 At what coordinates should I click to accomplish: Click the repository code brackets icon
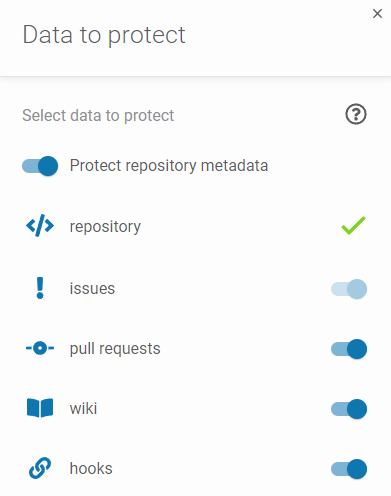tap(40, 226)
